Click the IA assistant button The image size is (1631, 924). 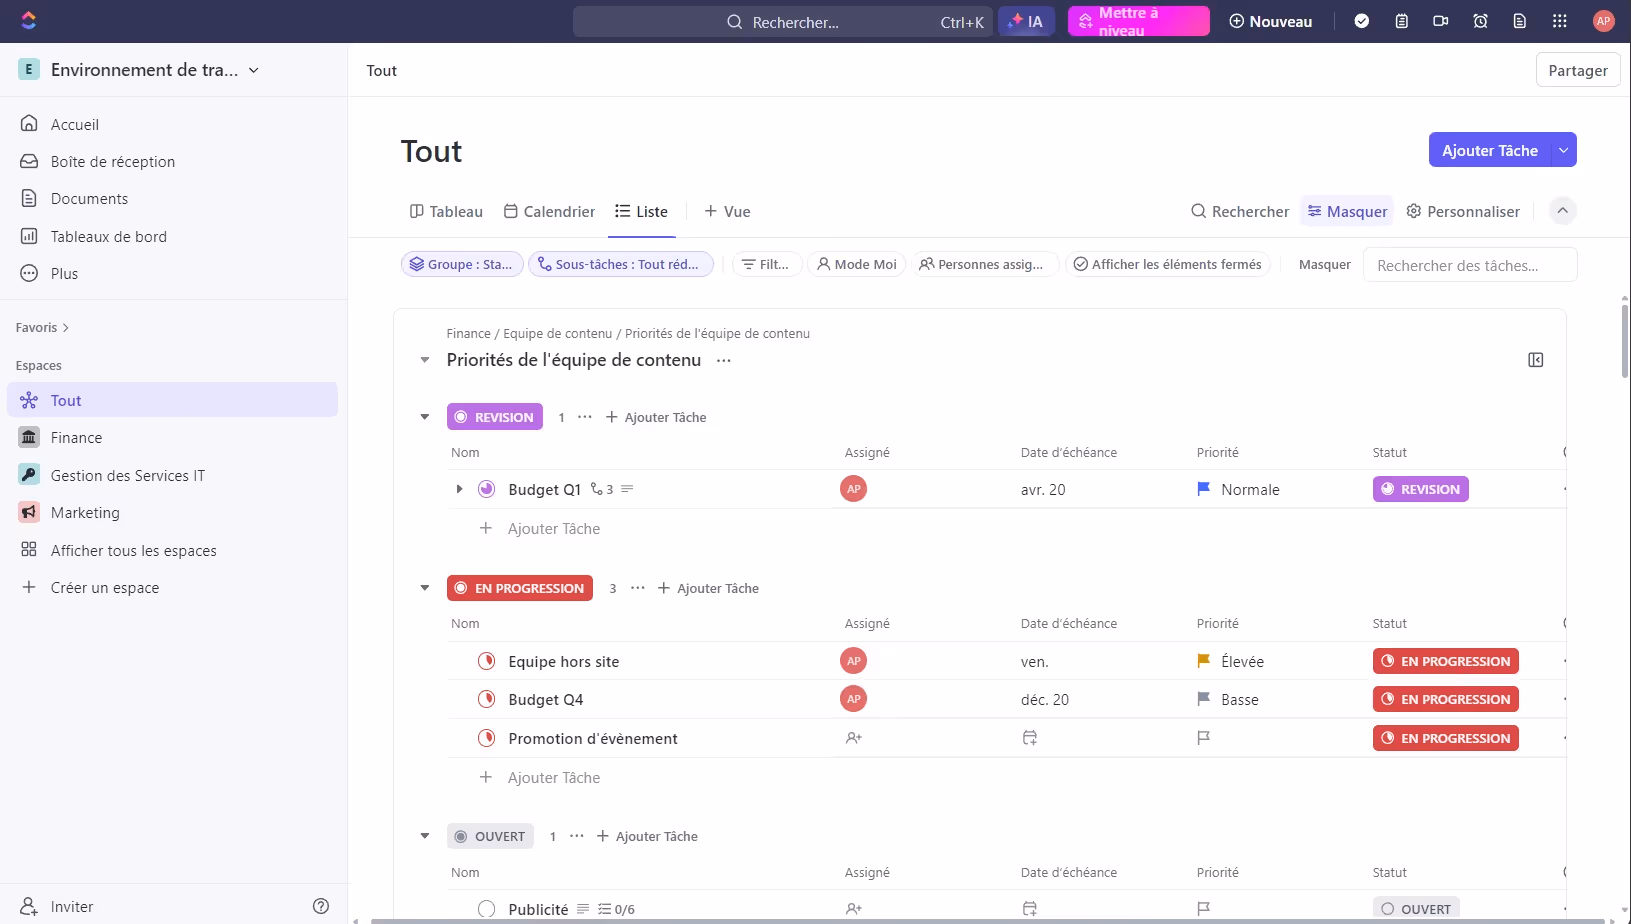[x=1026, y=21]
